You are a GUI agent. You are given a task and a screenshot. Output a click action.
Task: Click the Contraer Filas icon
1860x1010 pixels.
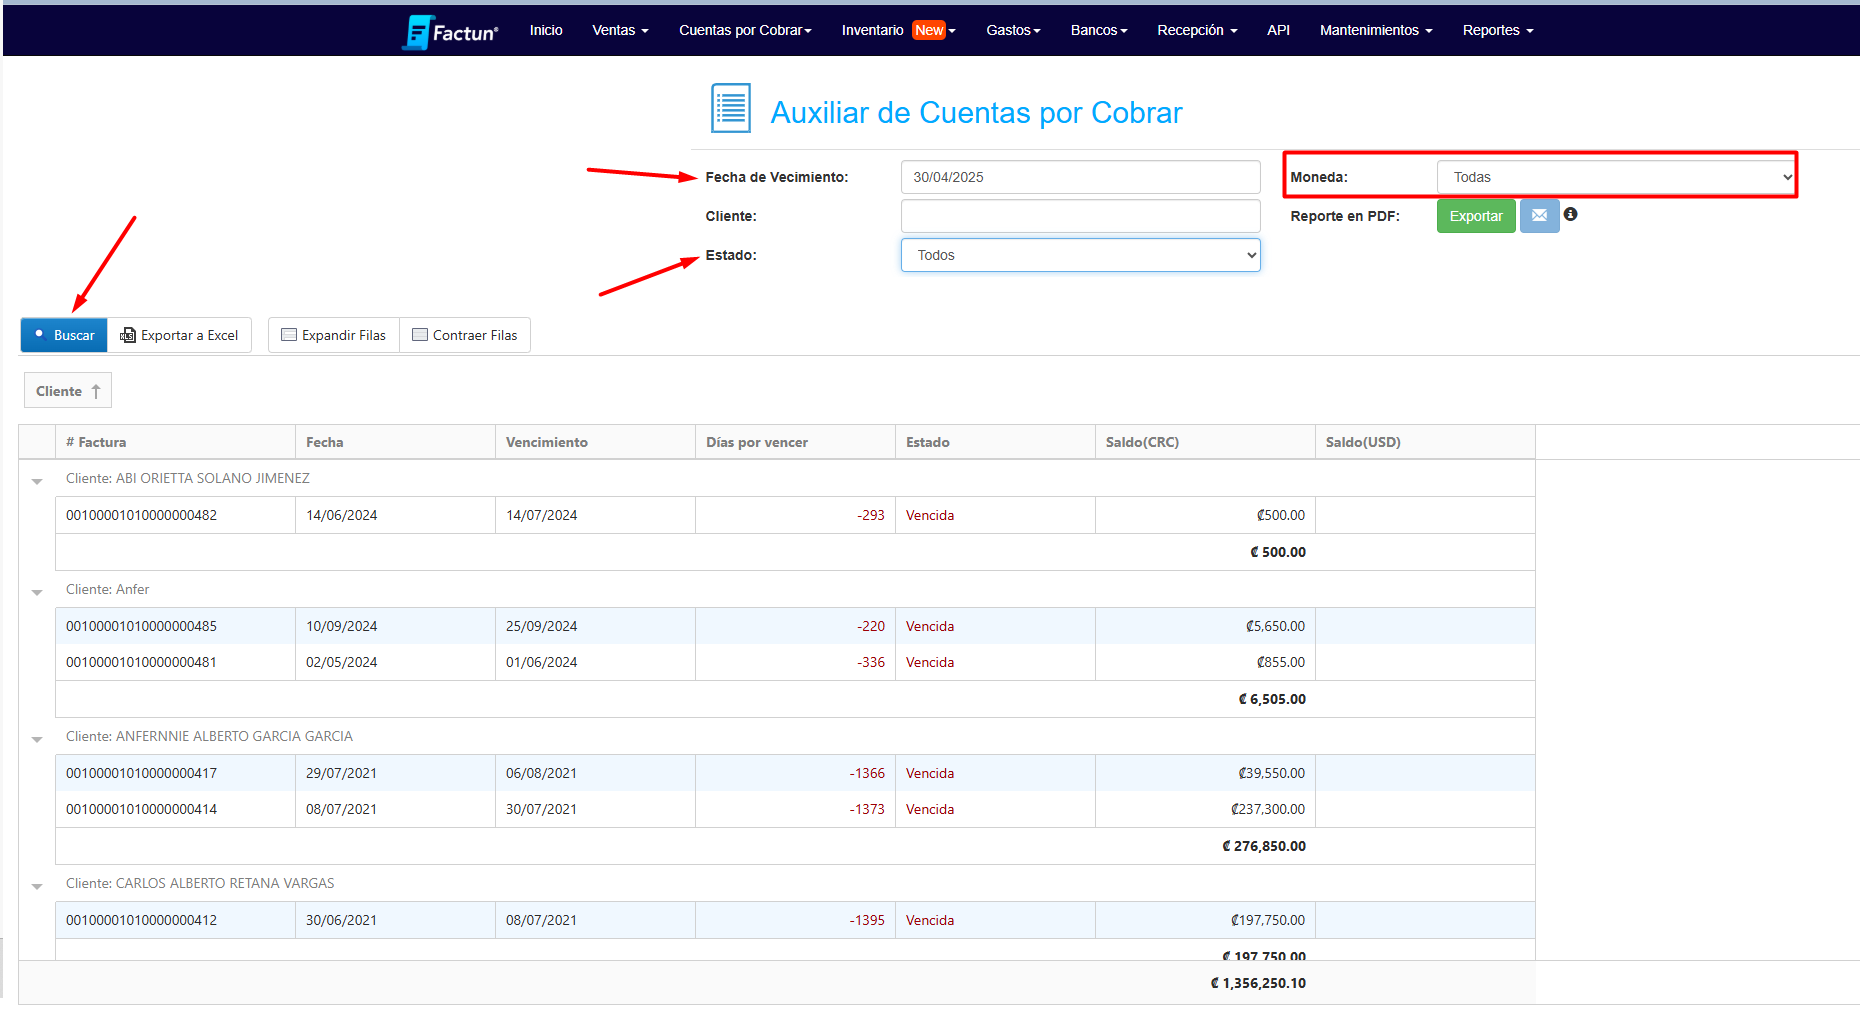coord(420,335)
